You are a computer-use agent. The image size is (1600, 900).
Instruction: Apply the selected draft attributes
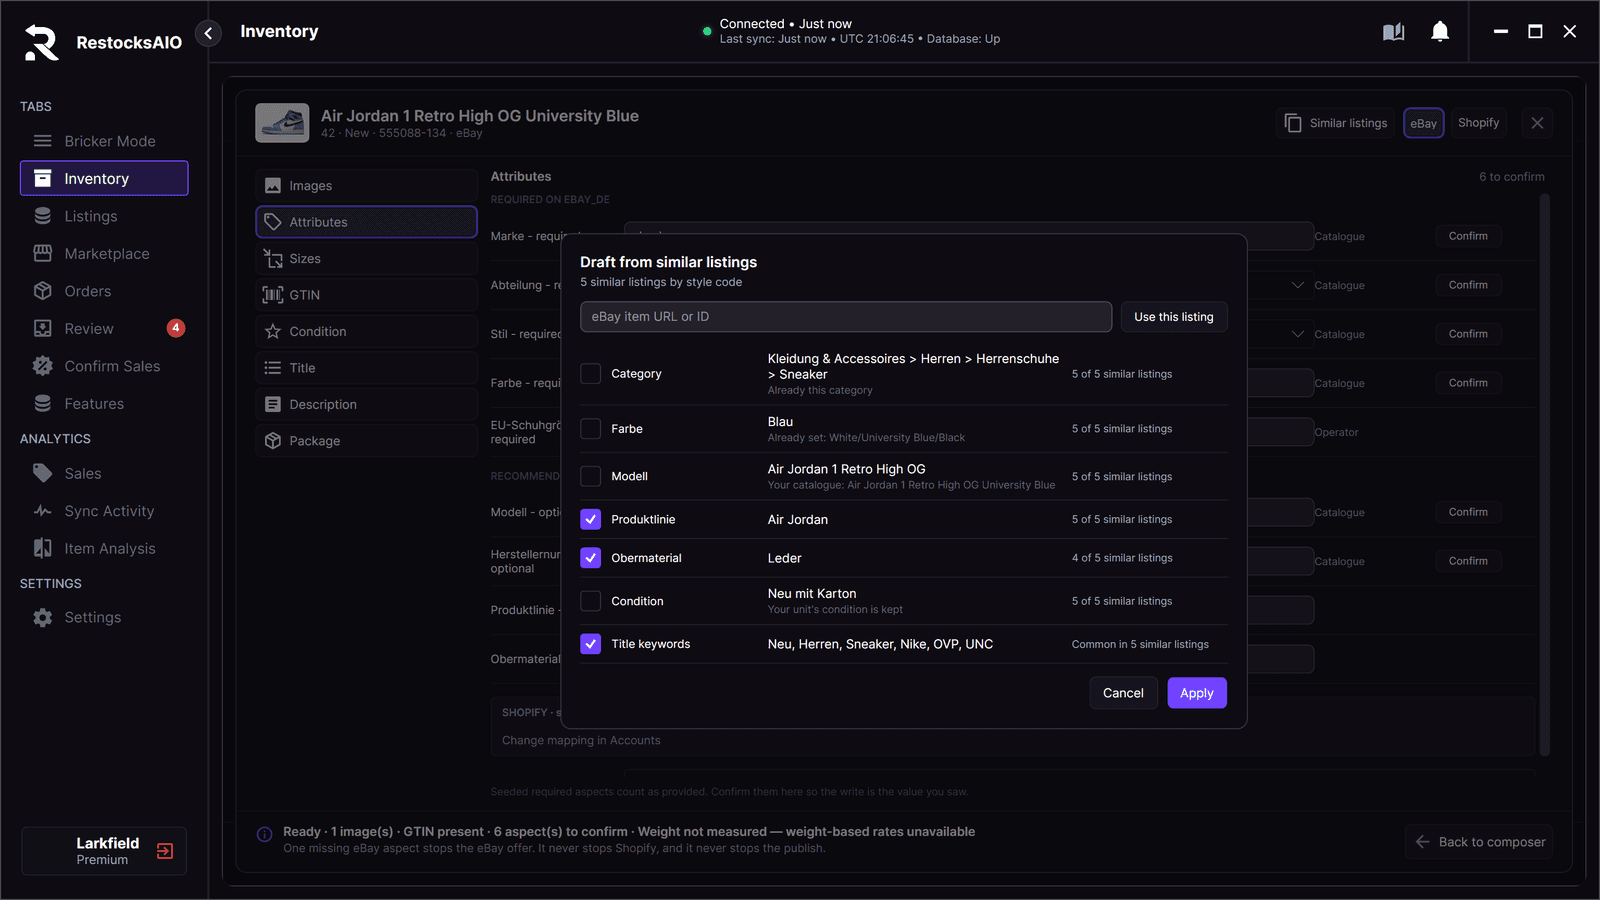1197,693
